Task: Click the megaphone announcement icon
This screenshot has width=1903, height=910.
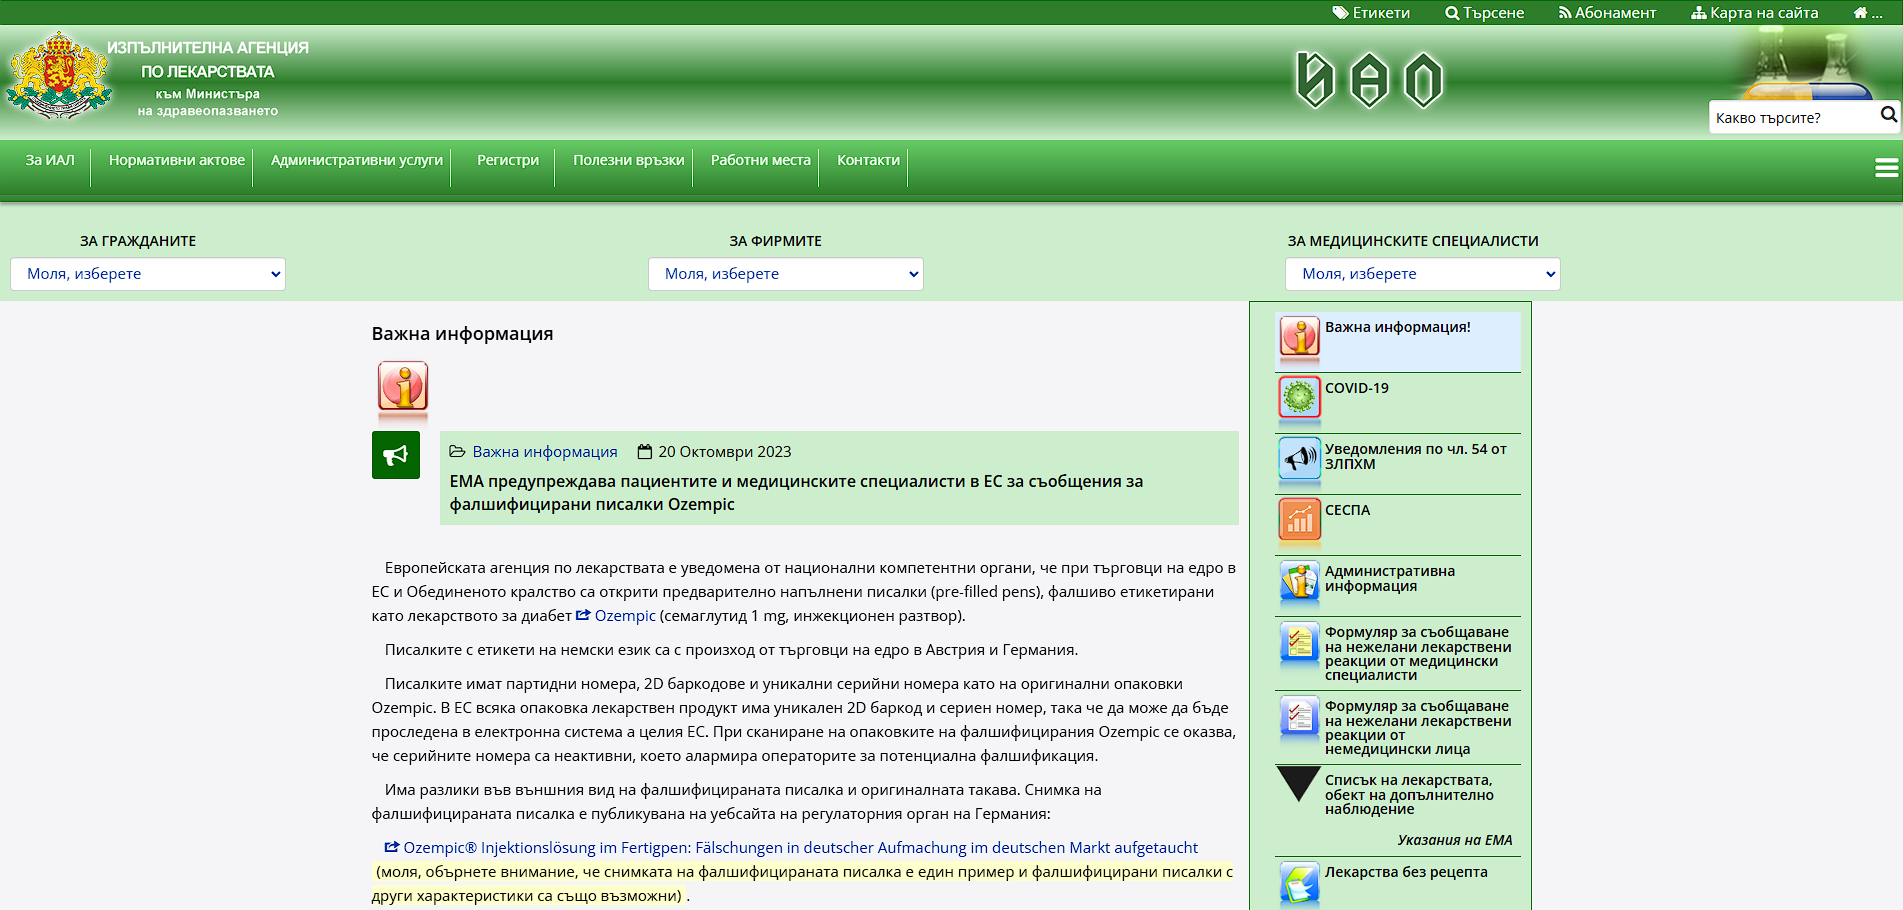Action: point(396,455)
